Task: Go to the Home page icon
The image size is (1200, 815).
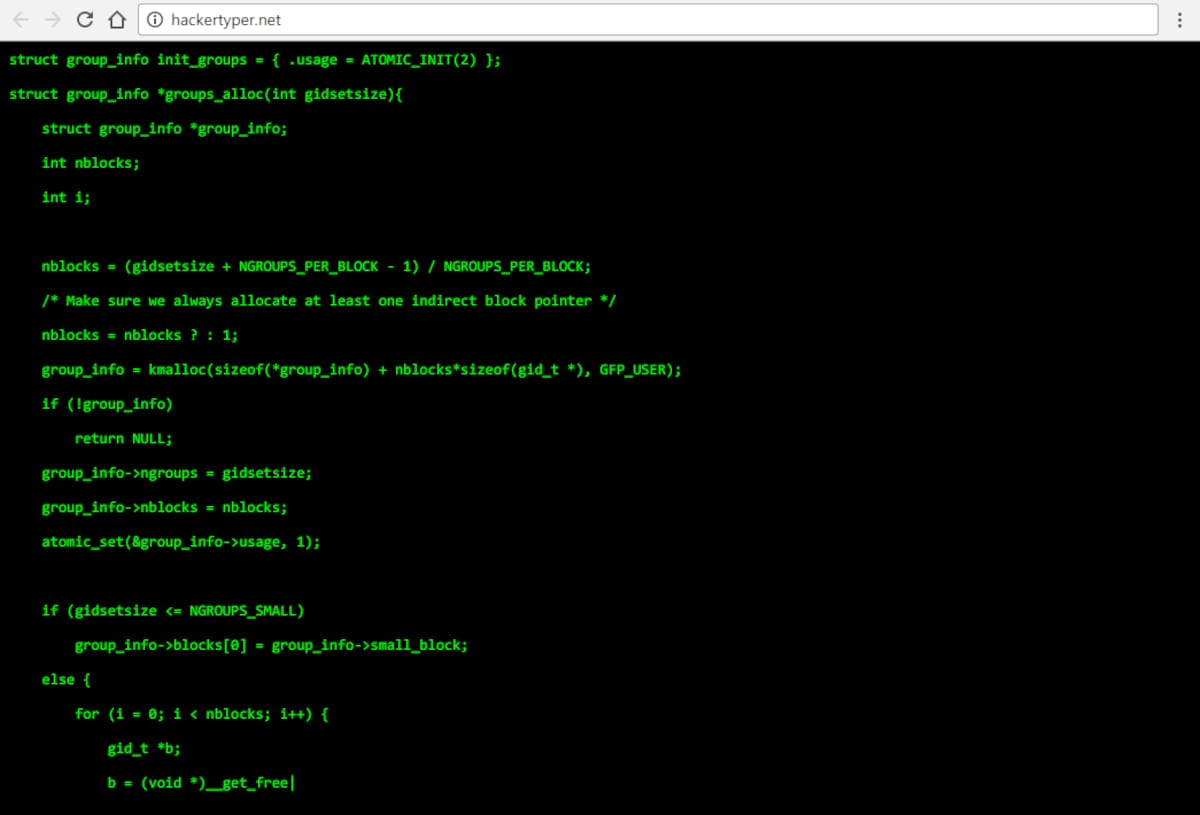Action: pyautogui.click(x=117, y=19)
